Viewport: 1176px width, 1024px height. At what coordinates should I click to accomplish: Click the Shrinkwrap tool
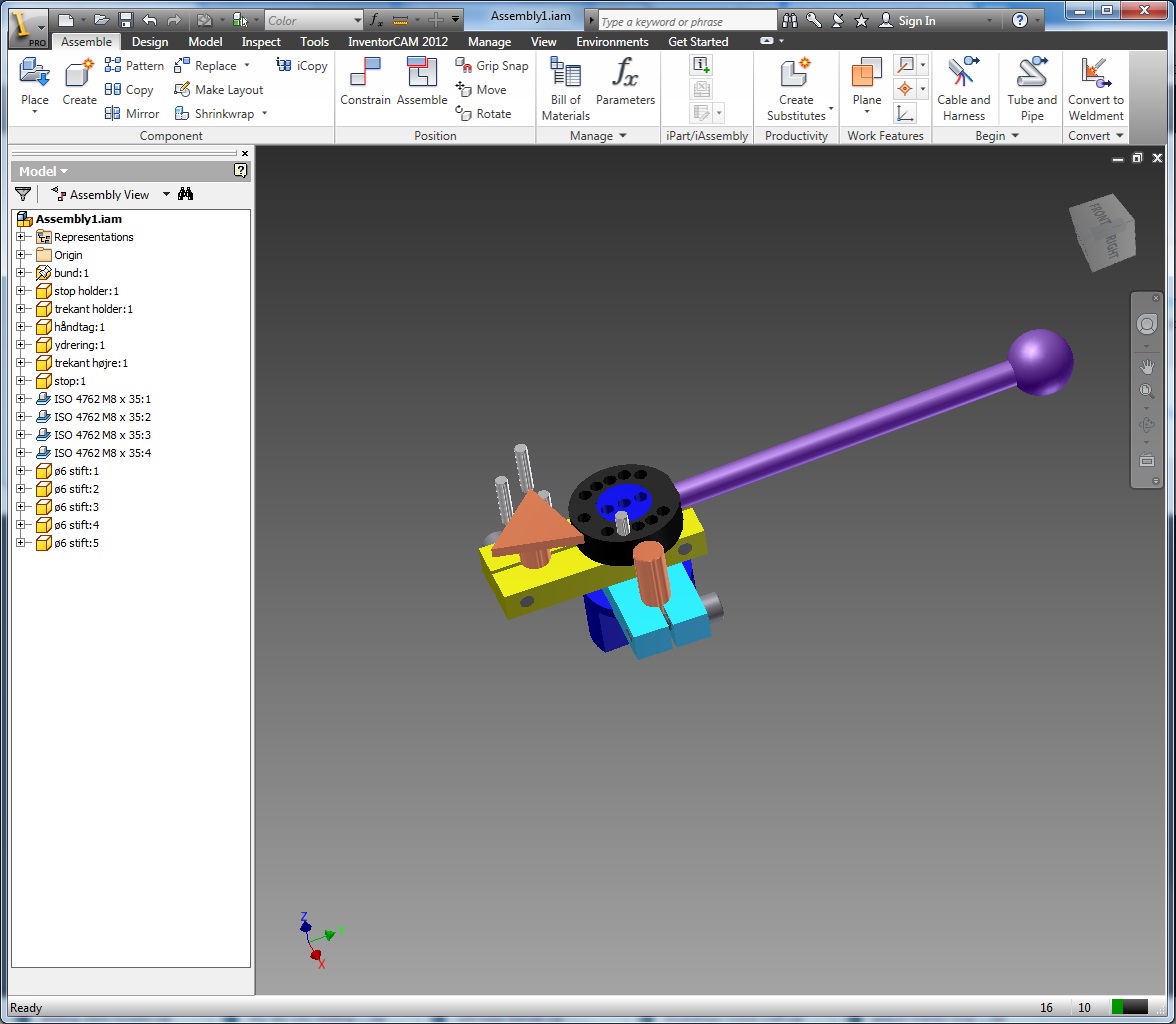tap(214, 113)
